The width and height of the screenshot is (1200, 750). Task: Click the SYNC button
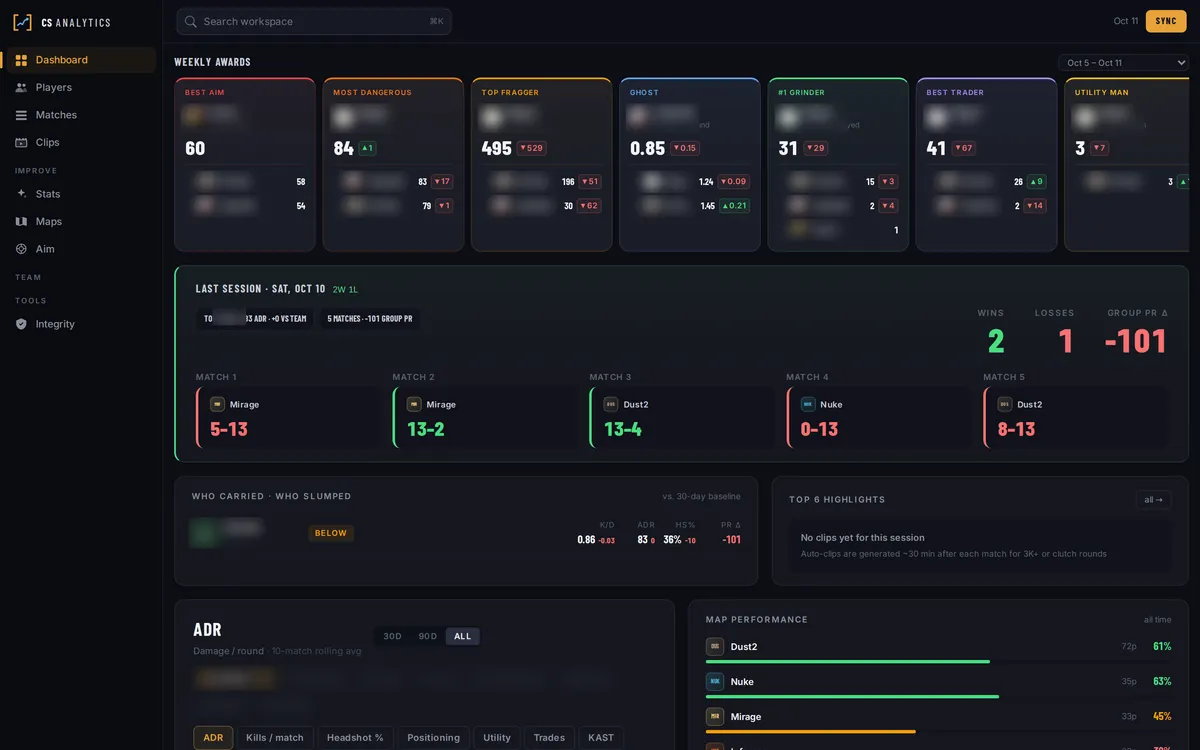point(1166,21)
